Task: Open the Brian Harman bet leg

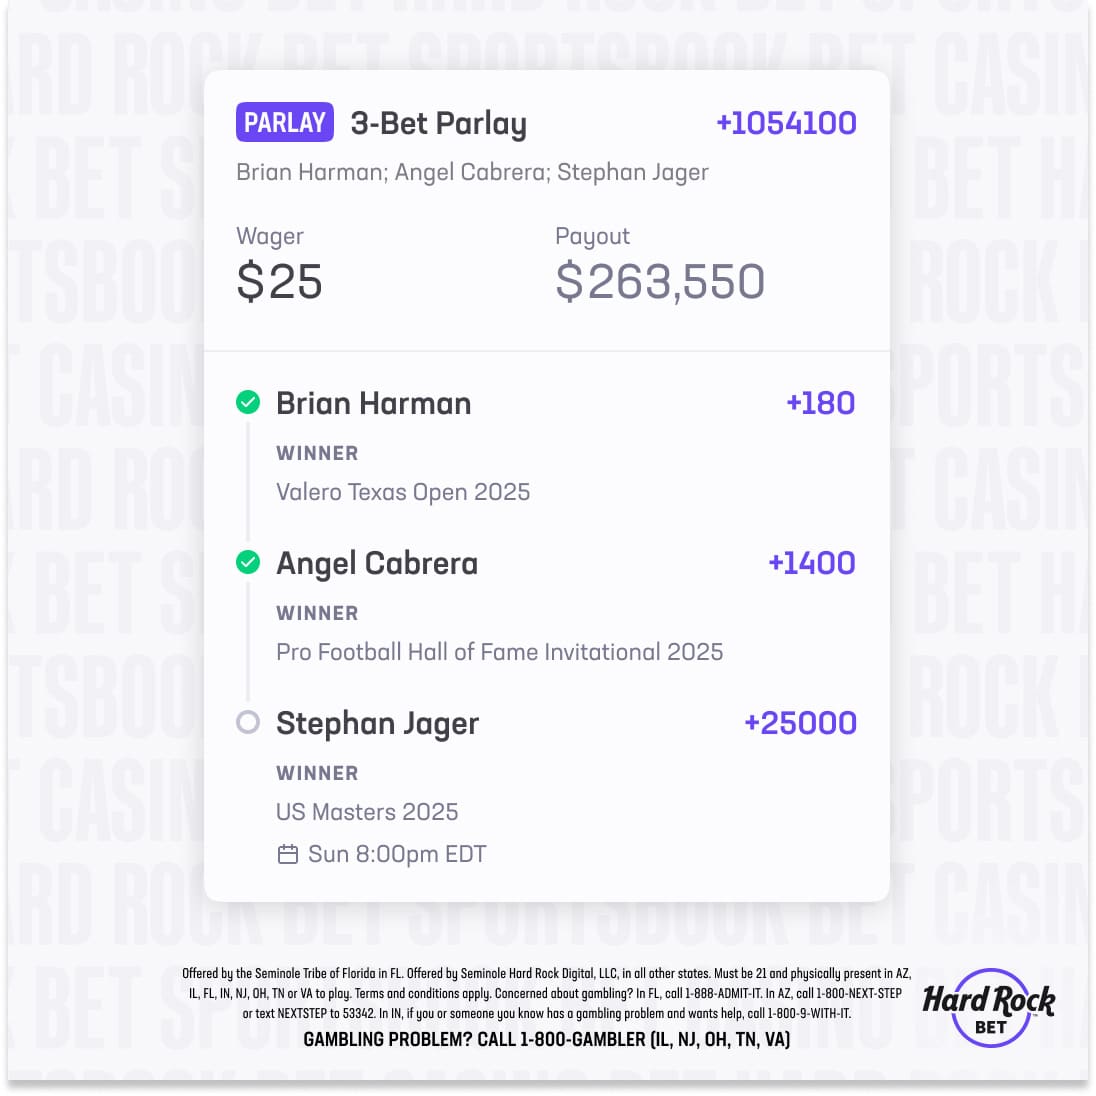Action: point(373,403)
